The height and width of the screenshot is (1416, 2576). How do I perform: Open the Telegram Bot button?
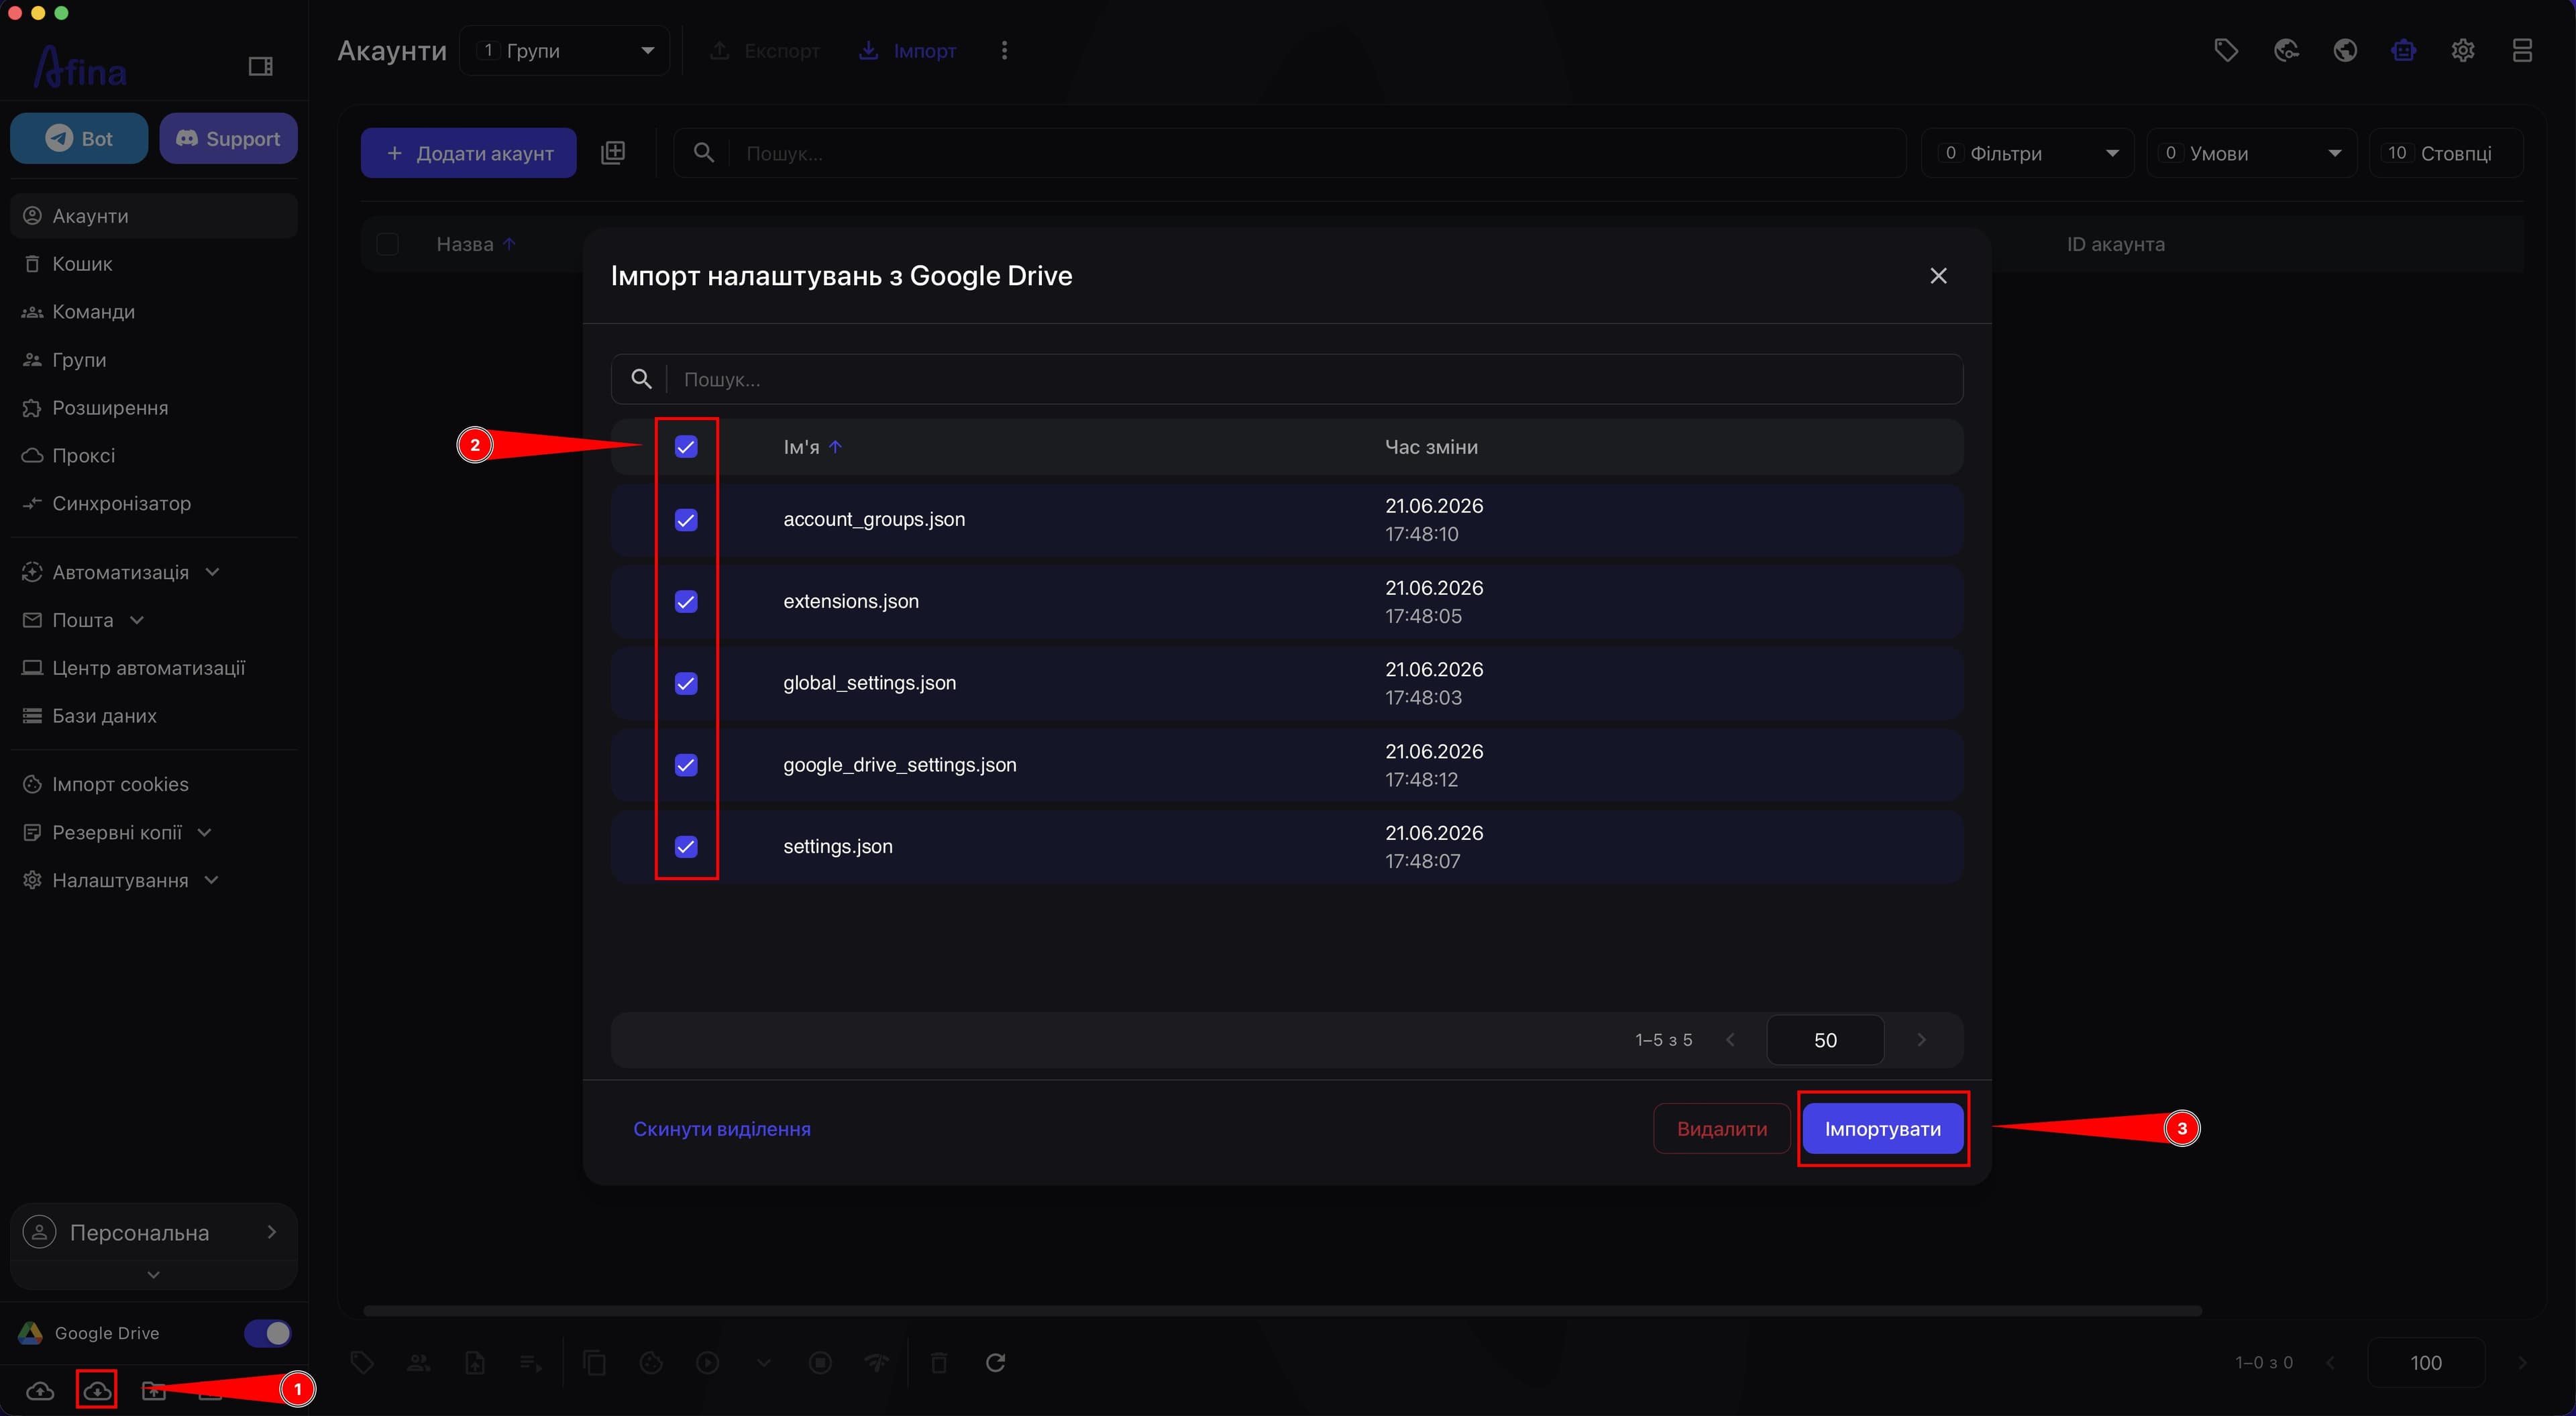click(x=79, y=138)
